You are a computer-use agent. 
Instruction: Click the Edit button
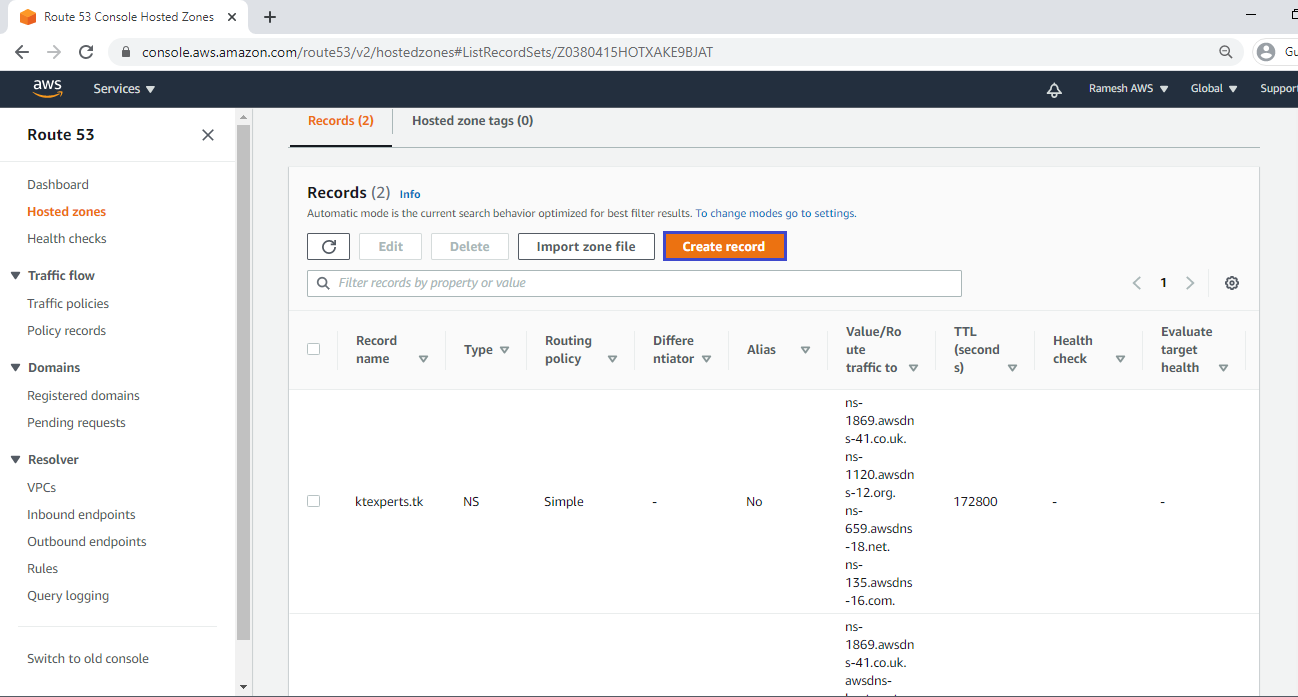tap(391, 246)
